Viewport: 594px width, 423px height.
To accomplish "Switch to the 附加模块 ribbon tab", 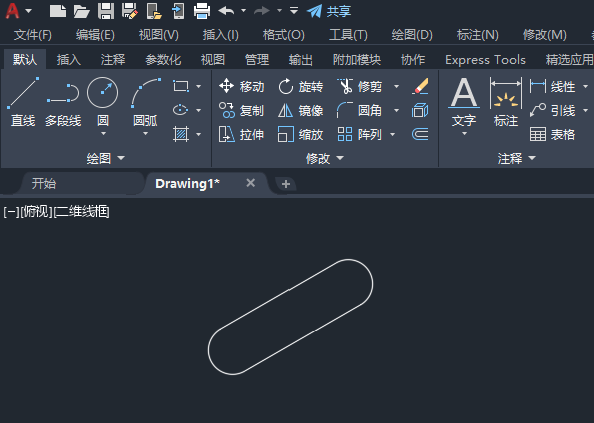I will [357, 59].
